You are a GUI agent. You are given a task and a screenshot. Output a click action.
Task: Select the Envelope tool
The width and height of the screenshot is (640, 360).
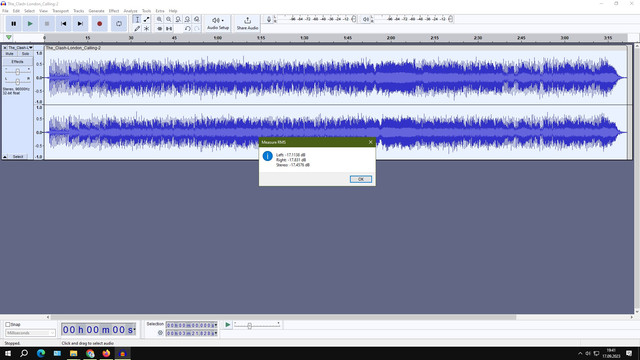(x=146, y=19)
